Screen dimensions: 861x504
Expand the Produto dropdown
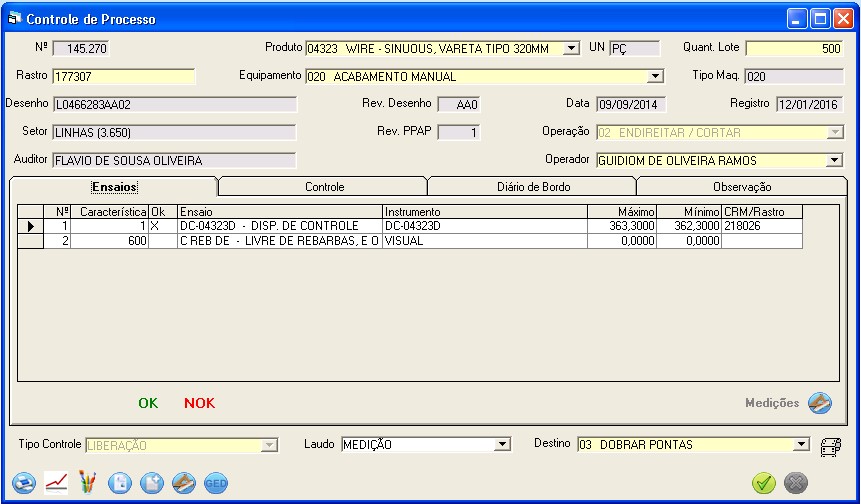point(571,48)
